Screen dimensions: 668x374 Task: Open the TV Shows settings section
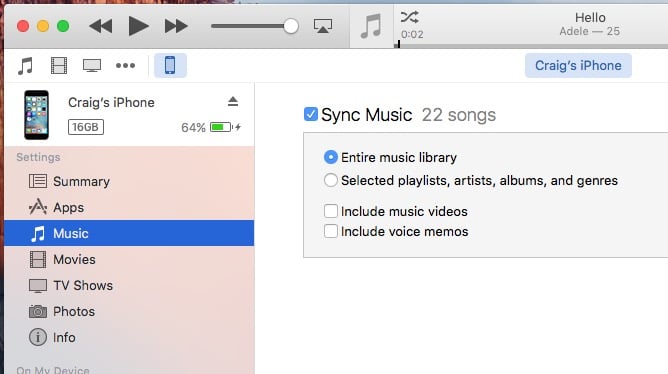129,285
